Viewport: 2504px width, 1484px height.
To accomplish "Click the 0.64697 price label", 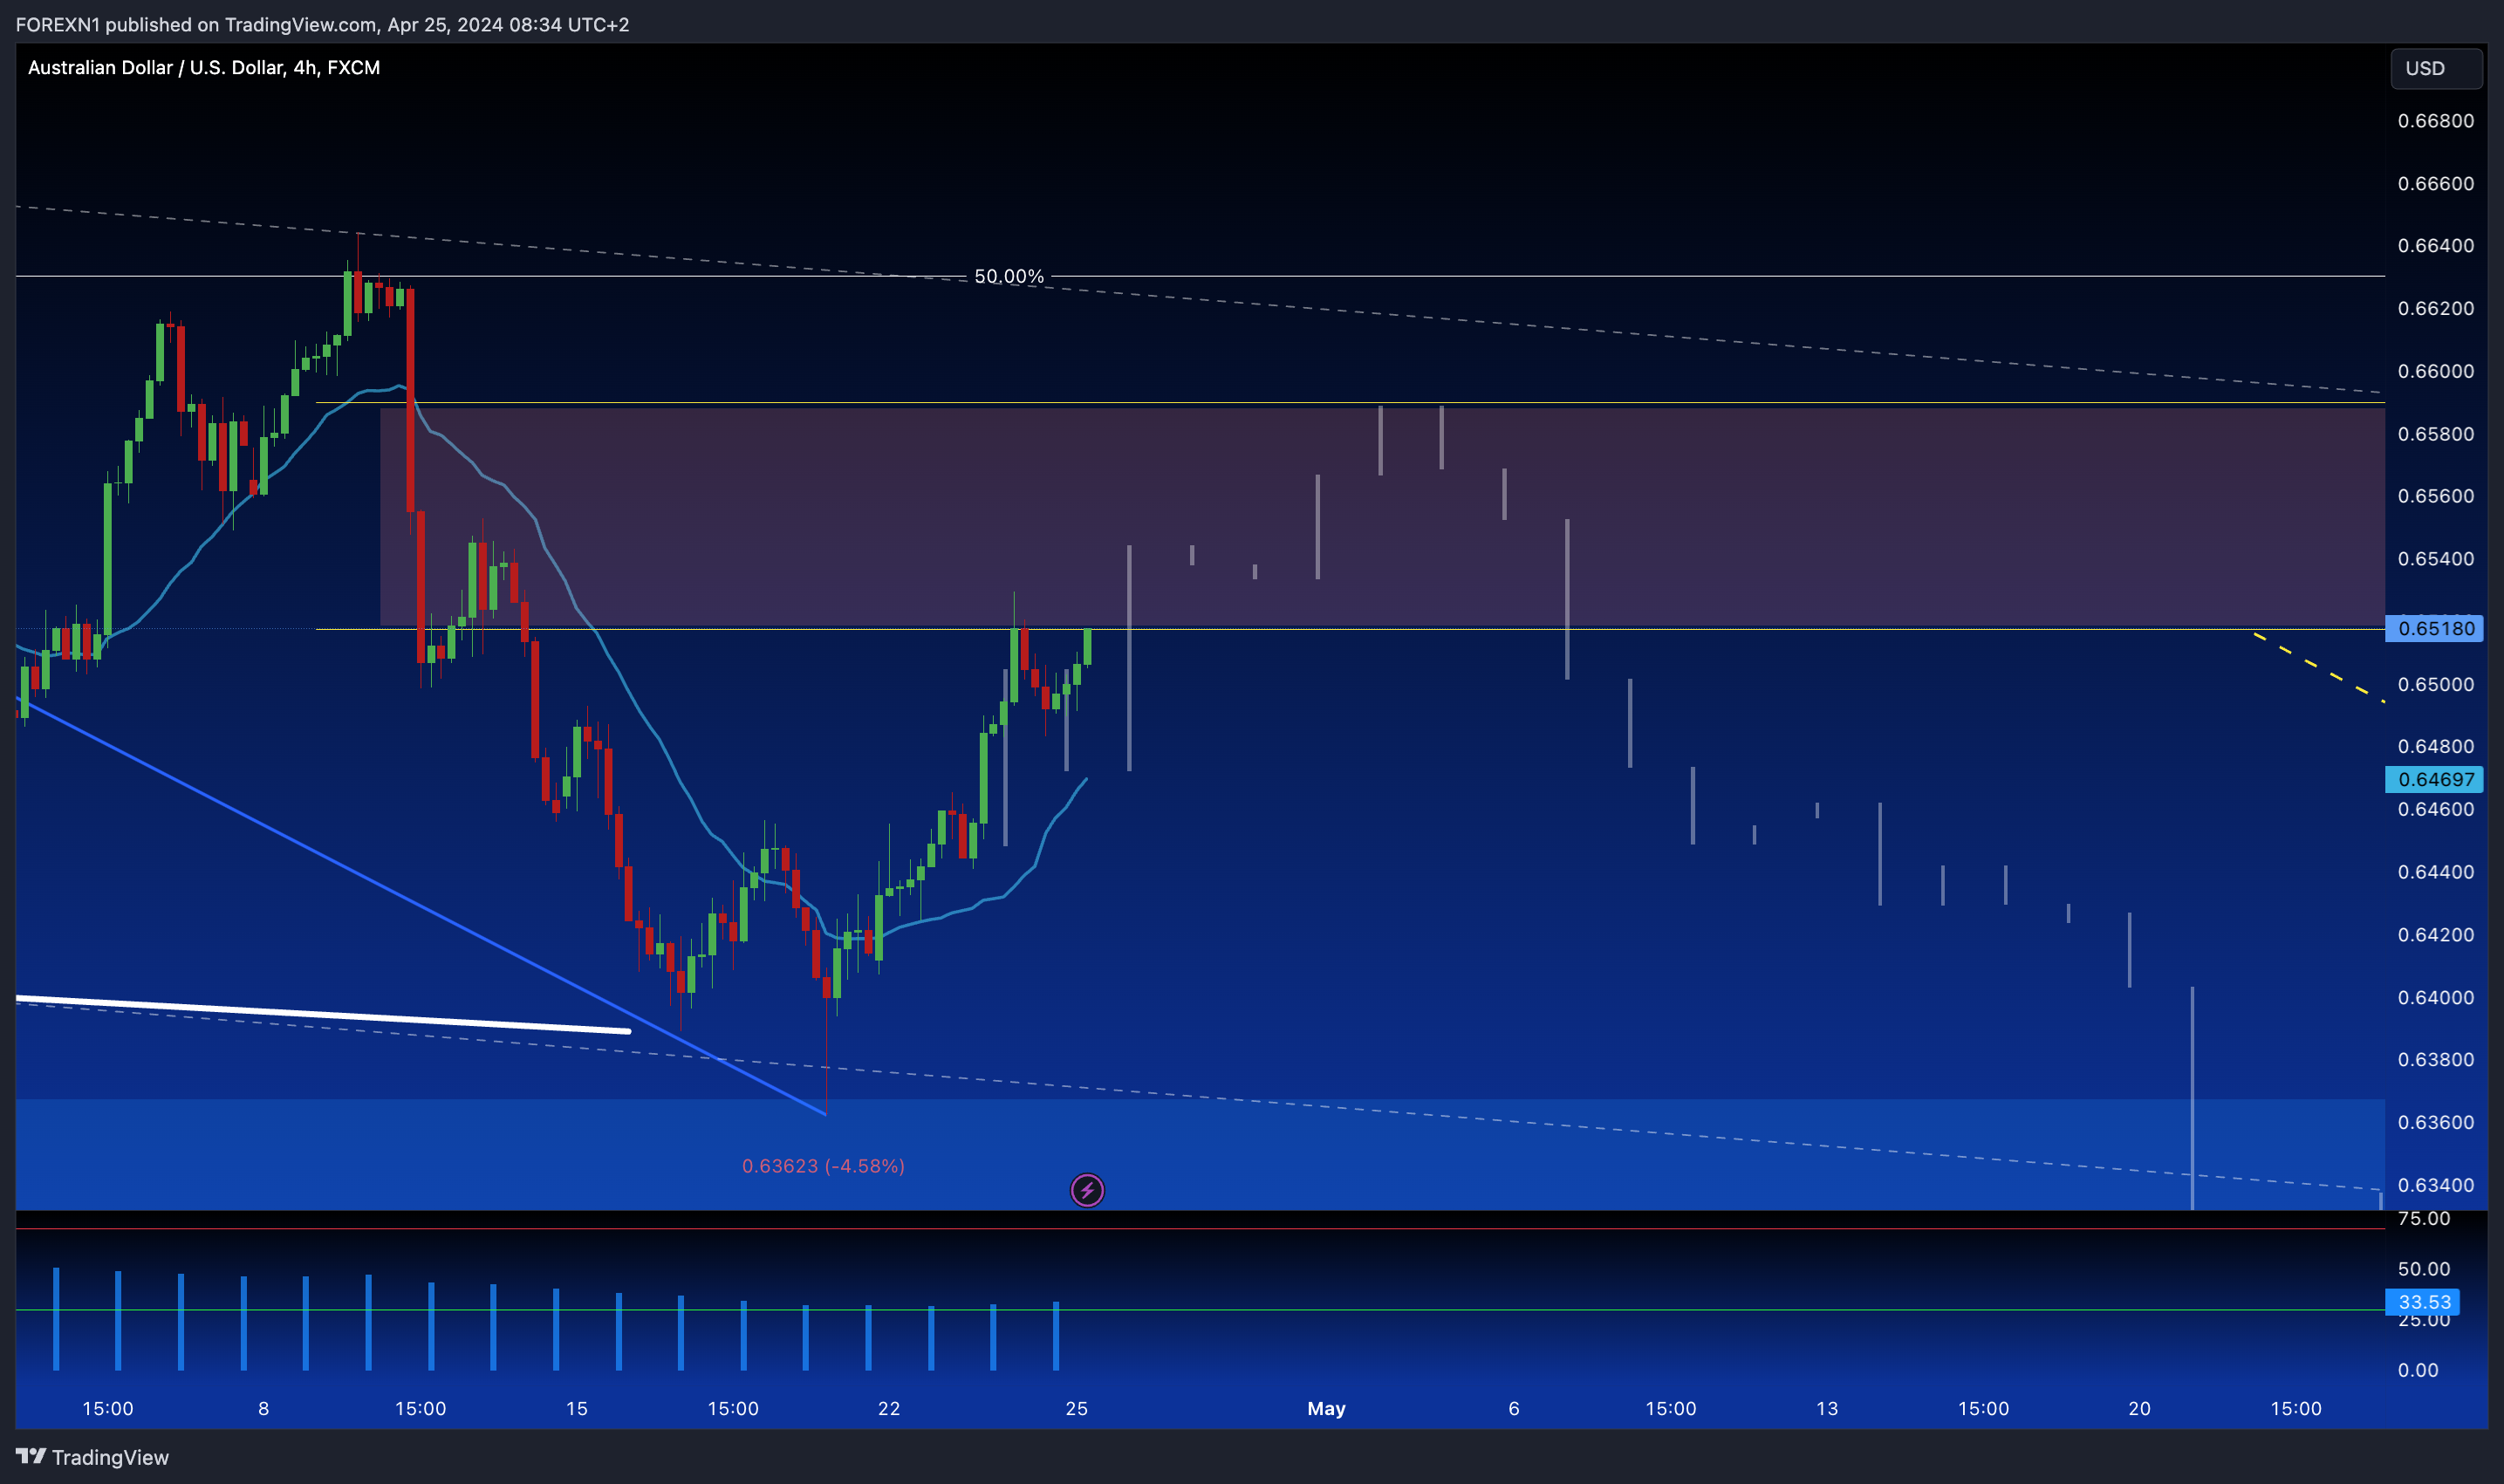I will pyautogui.click(x=2434, y=779).
